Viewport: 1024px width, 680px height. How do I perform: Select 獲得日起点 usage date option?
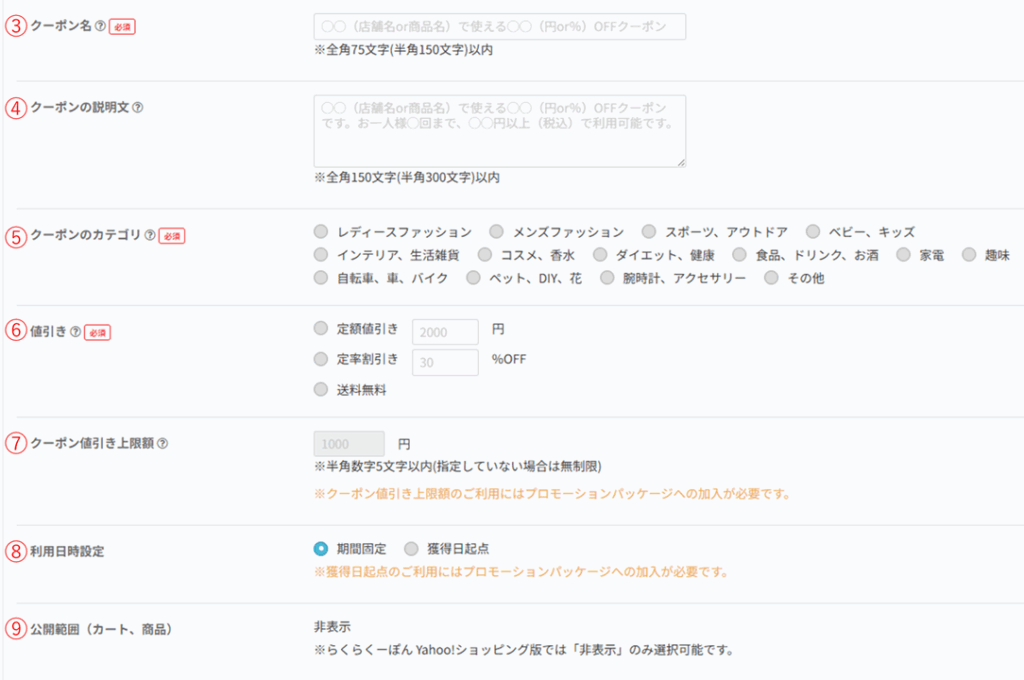pyautogui.click(x=411, y=548)
